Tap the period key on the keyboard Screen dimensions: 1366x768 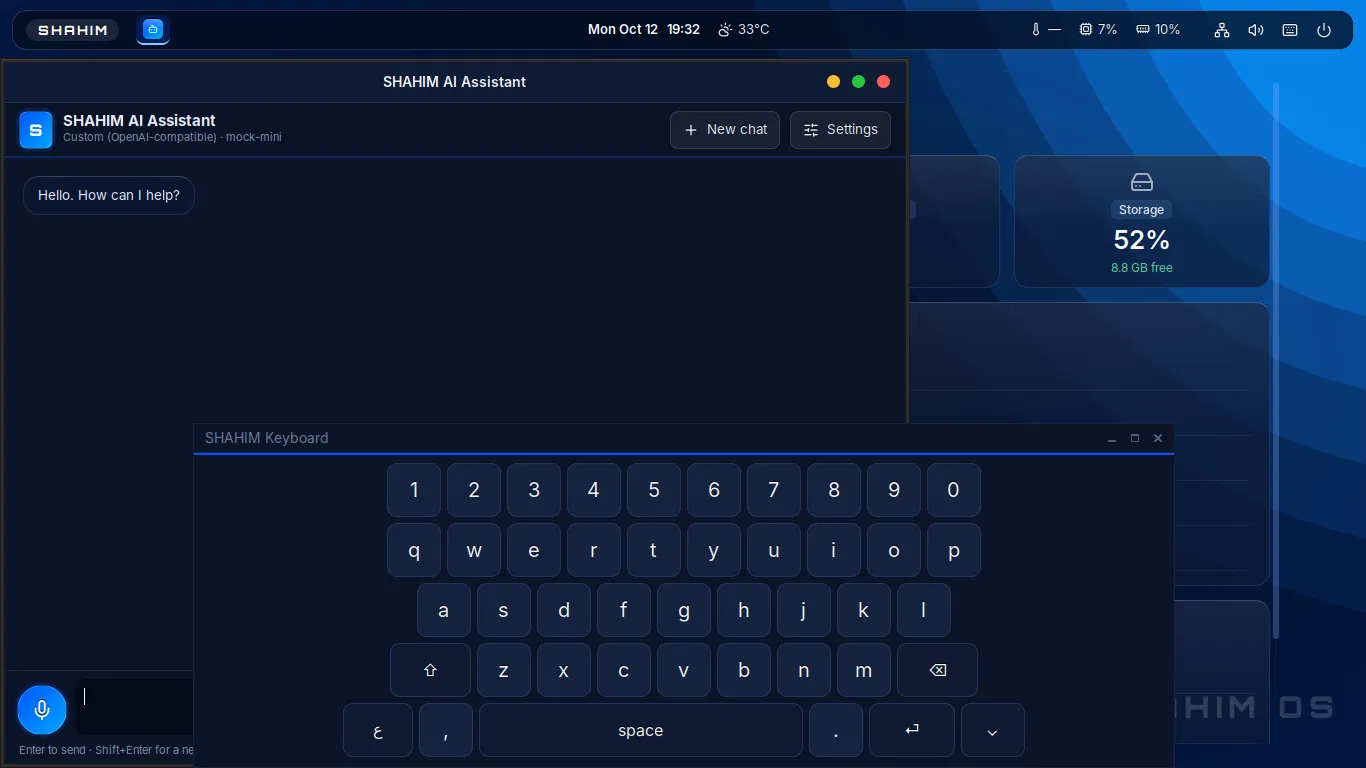click(836, 730)
